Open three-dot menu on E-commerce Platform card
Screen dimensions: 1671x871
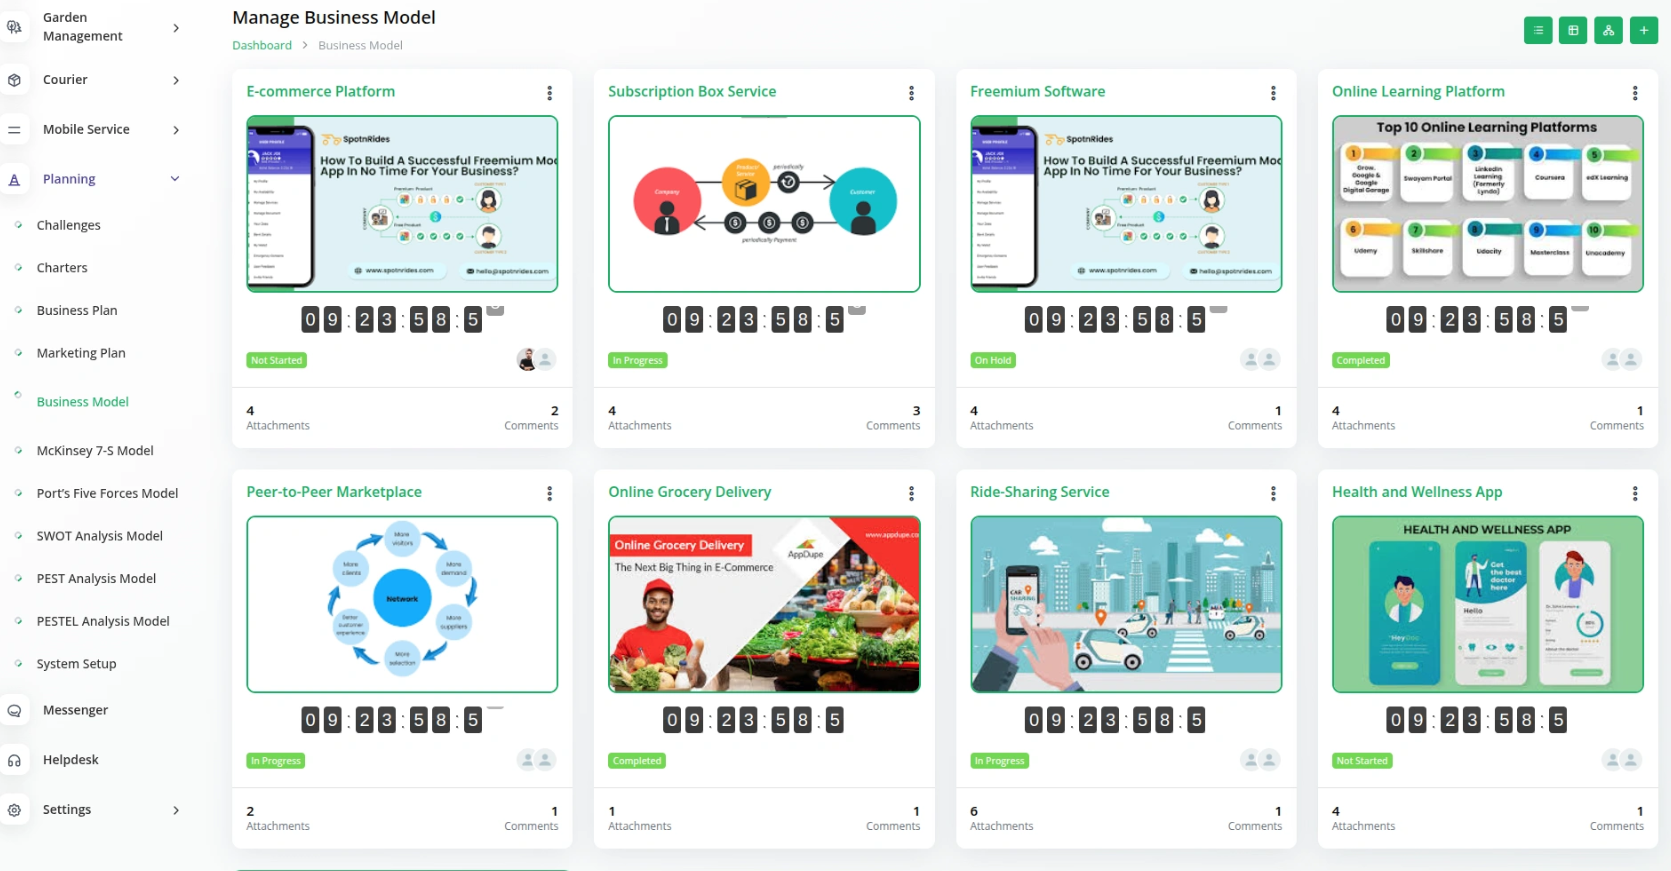[549, 93]
